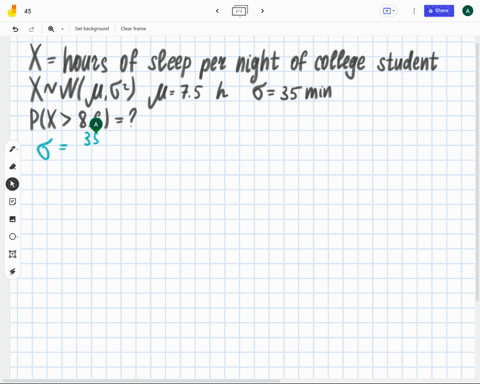
Task: Undo the last stroke
Action: coord(15,29)
